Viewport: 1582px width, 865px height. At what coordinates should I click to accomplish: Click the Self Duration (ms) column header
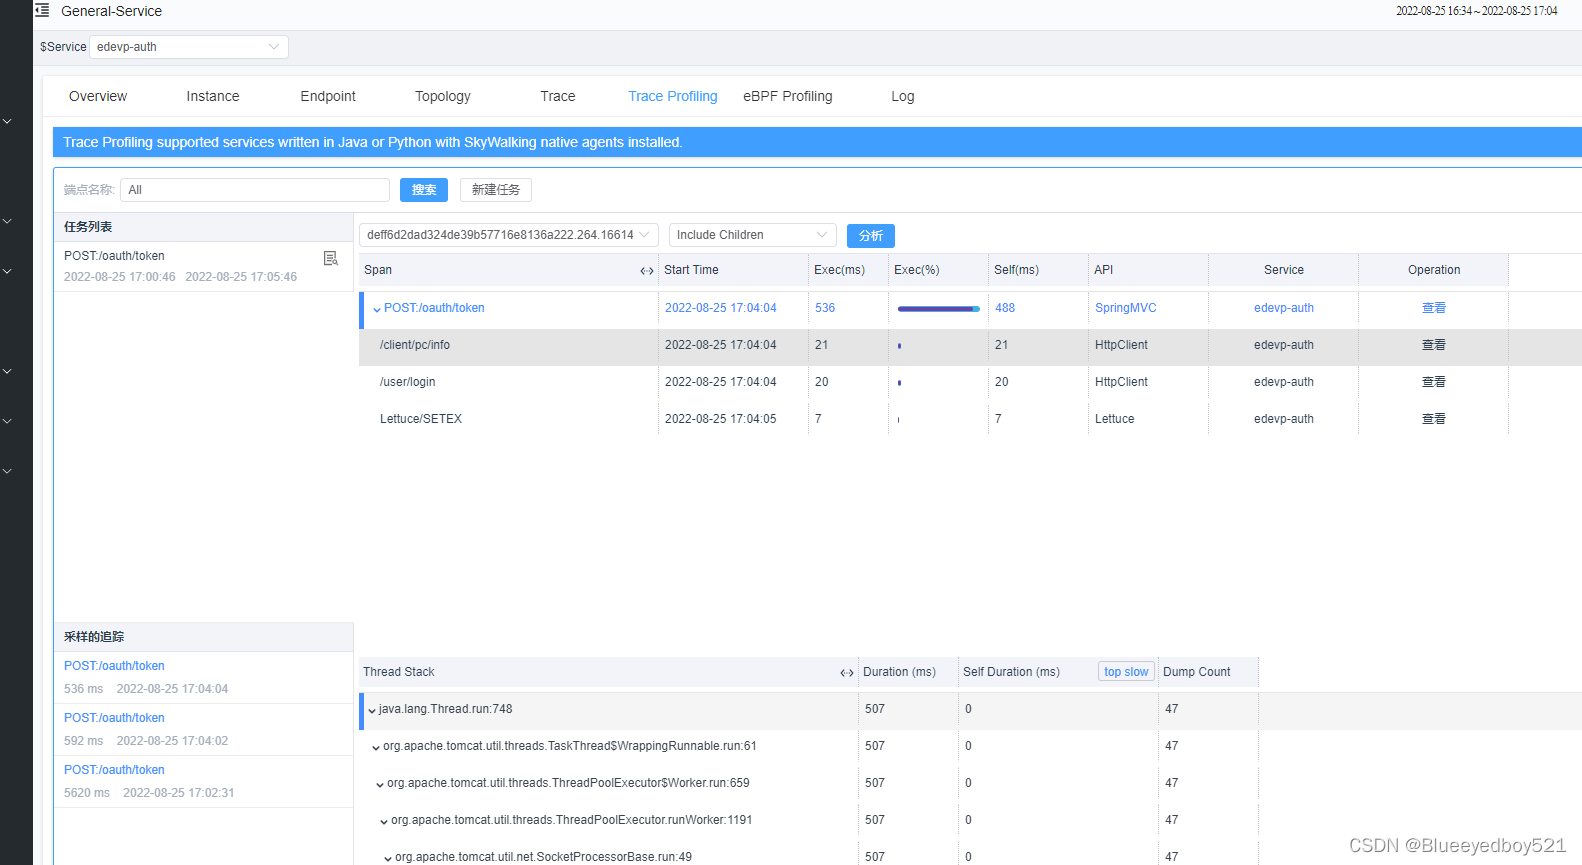tap(1011, 672)
